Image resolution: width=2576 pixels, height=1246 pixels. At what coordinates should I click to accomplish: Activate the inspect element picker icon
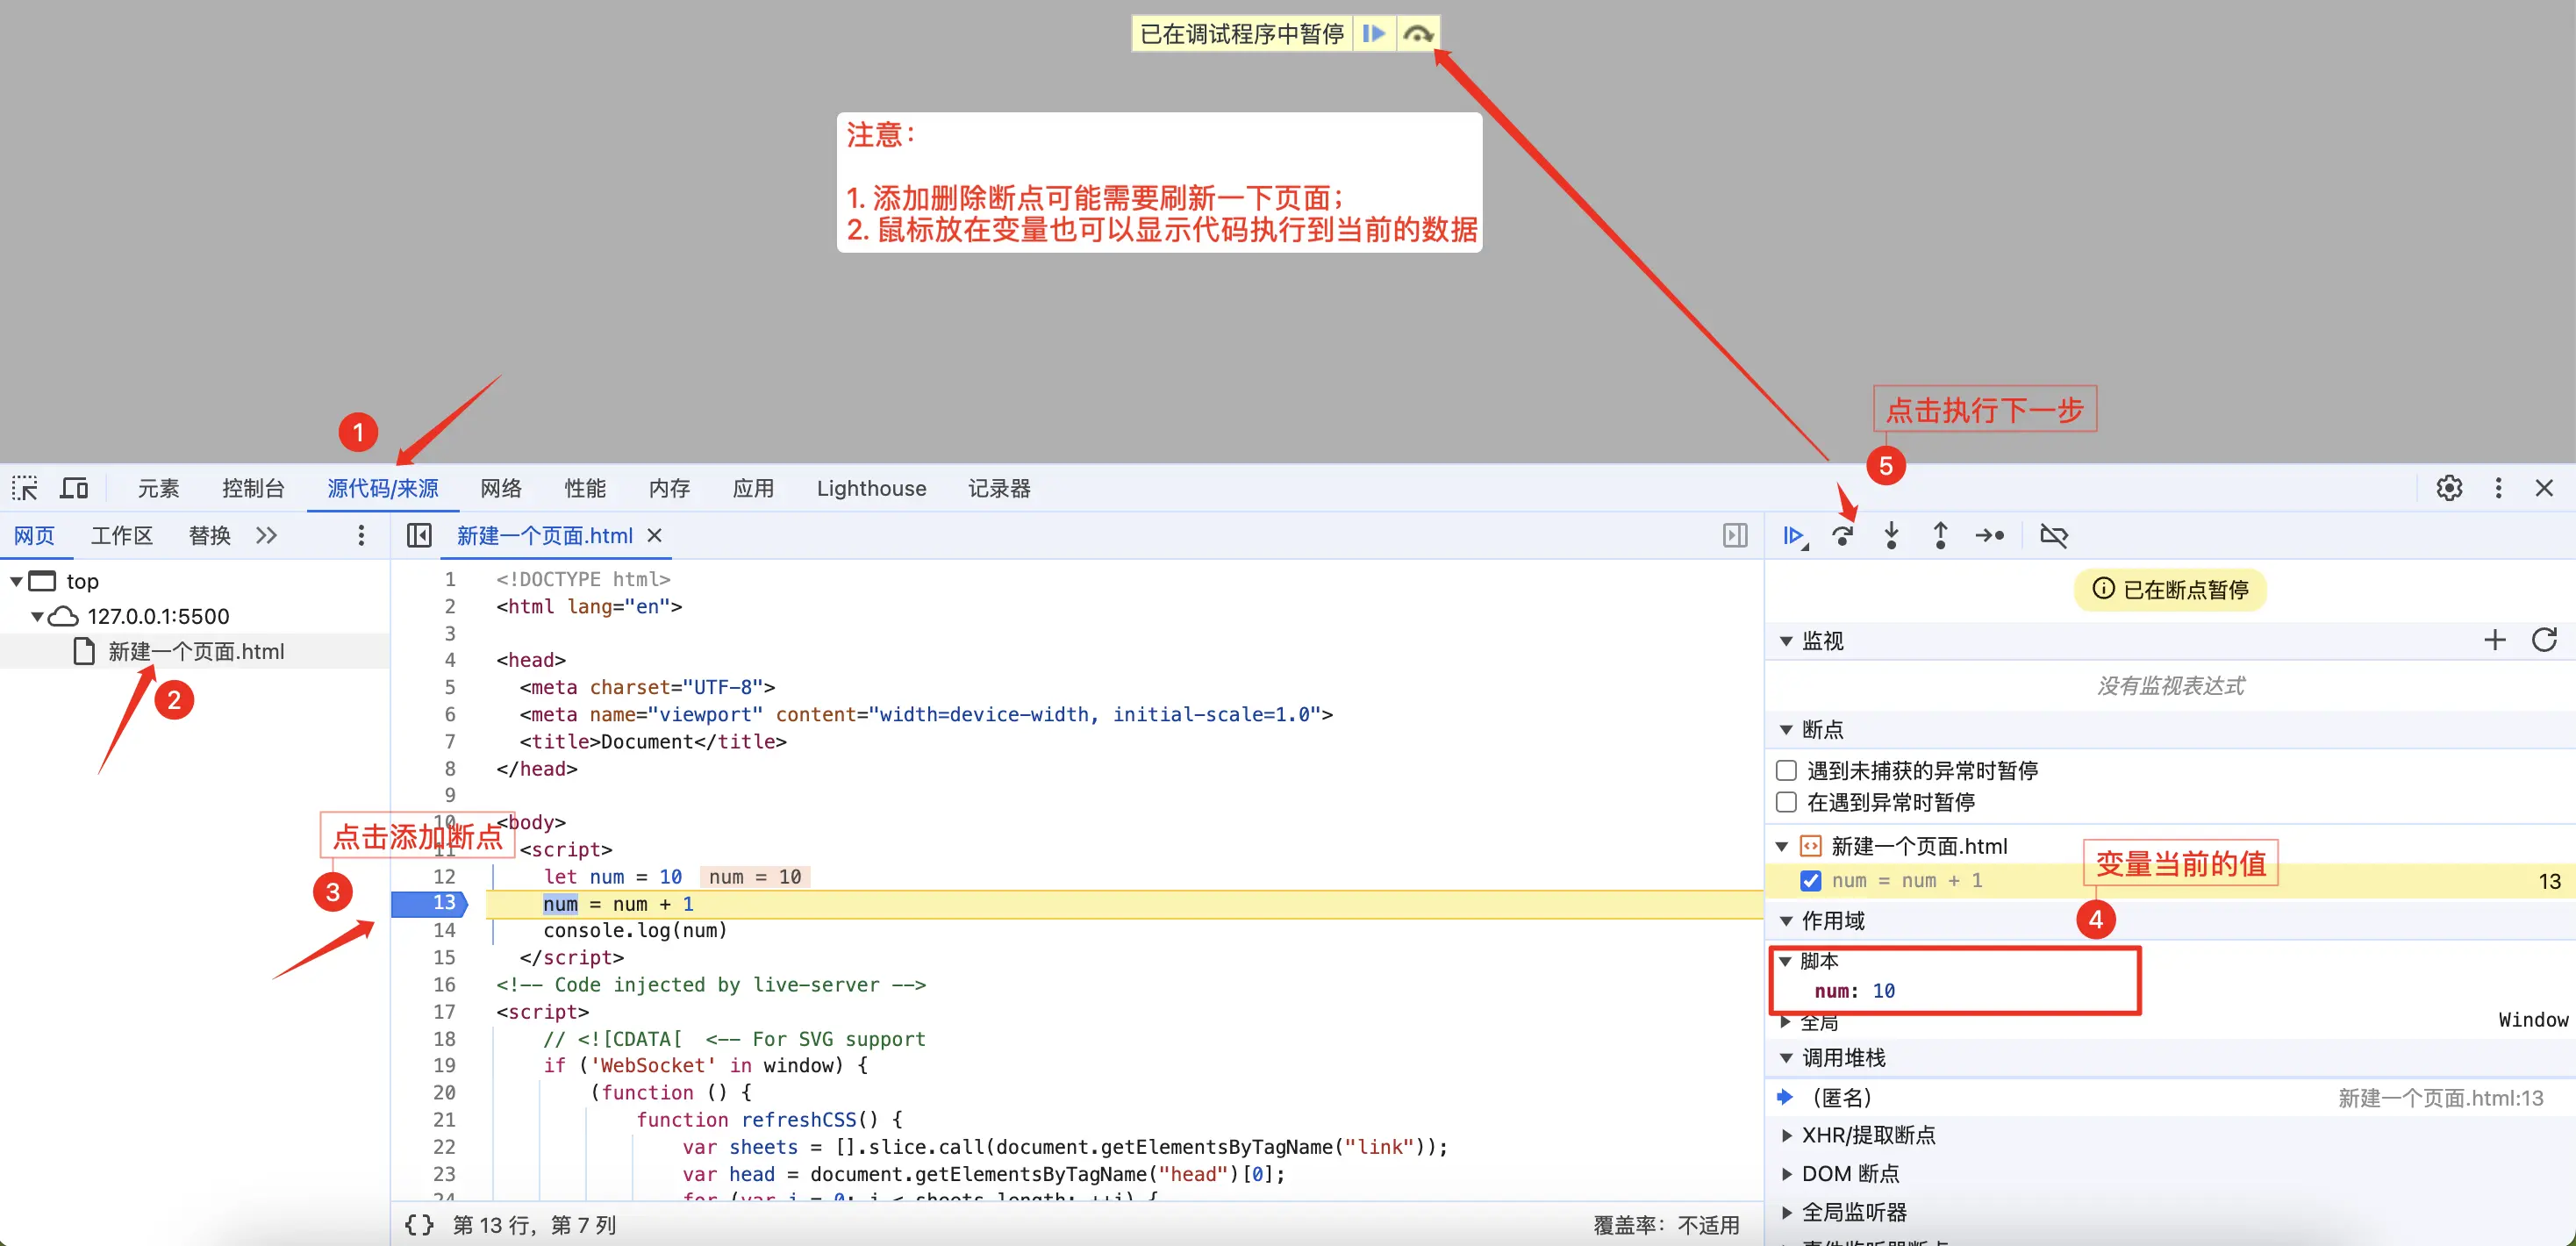[x=25, y=488]
